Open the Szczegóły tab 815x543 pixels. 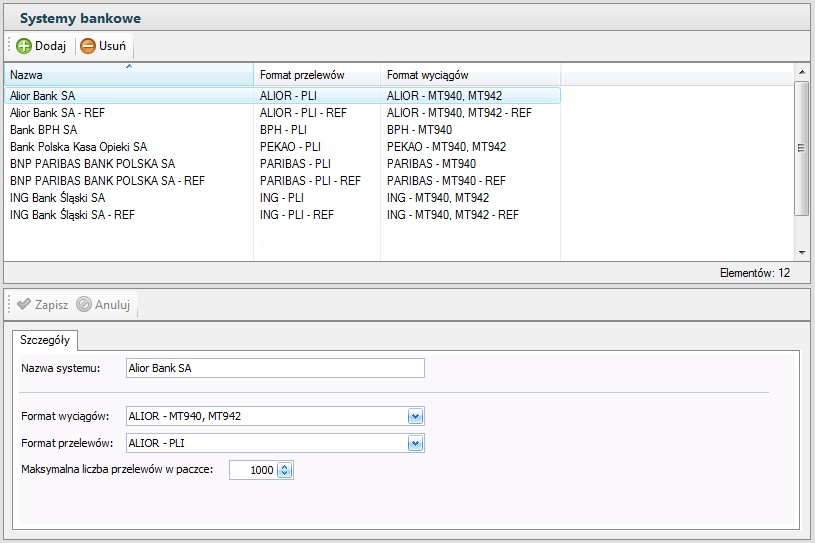45,340
